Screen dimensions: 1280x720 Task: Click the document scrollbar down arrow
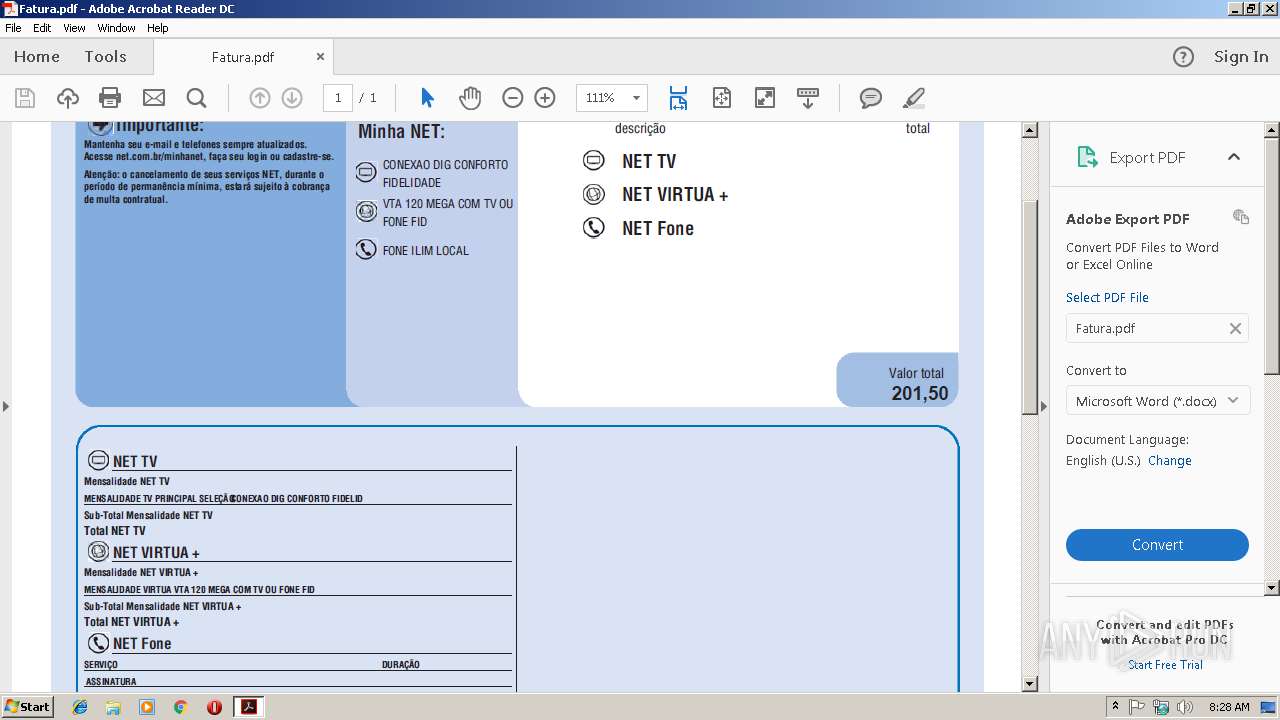pyautogui.click(x=1030, y=684)
